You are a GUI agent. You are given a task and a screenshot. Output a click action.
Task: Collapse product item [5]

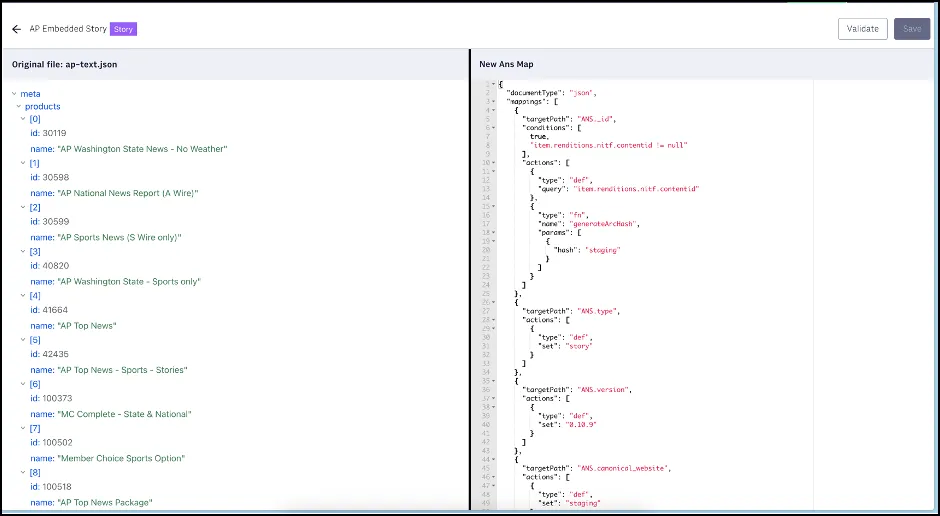[x=23, y=340]
